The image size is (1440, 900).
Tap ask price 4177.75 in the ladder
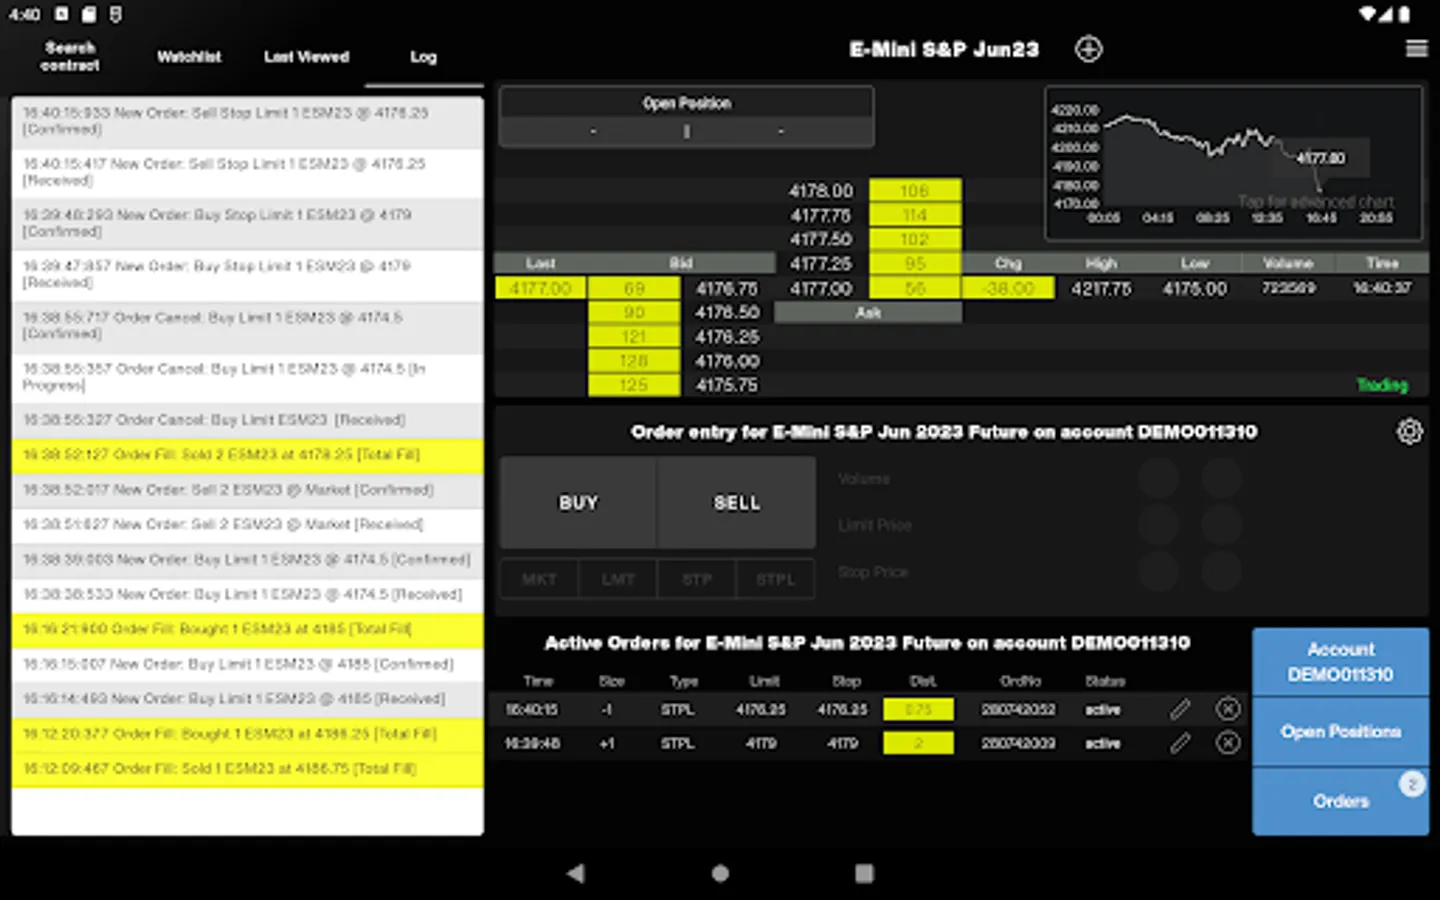click(821, 215)
